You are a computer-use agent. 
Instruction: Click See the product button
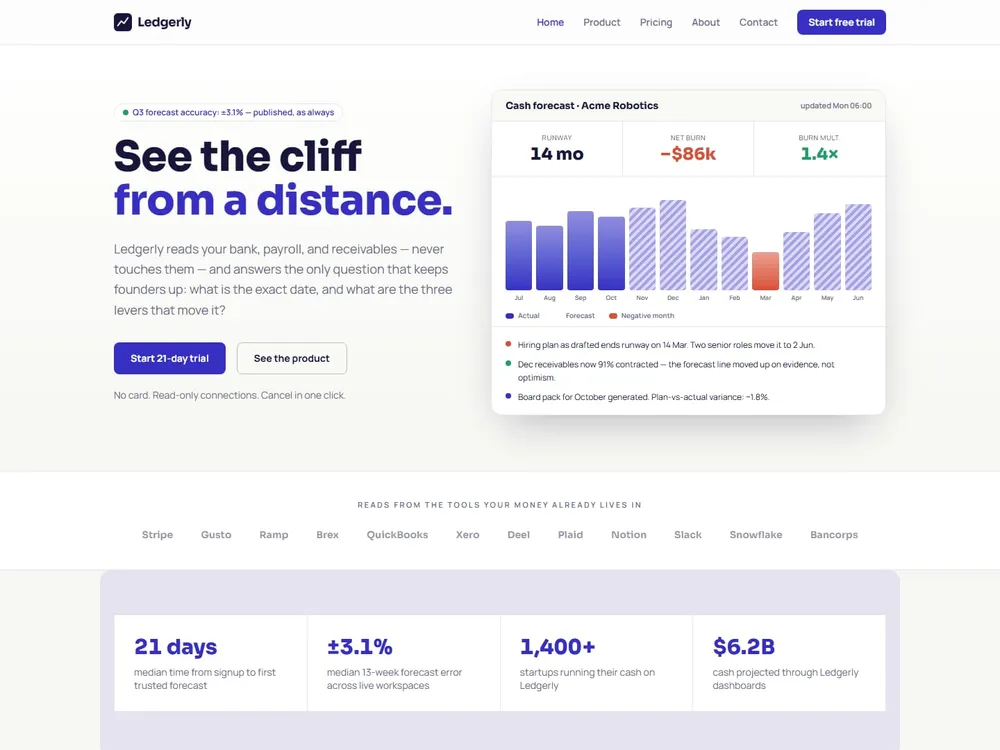pos(291,358)
